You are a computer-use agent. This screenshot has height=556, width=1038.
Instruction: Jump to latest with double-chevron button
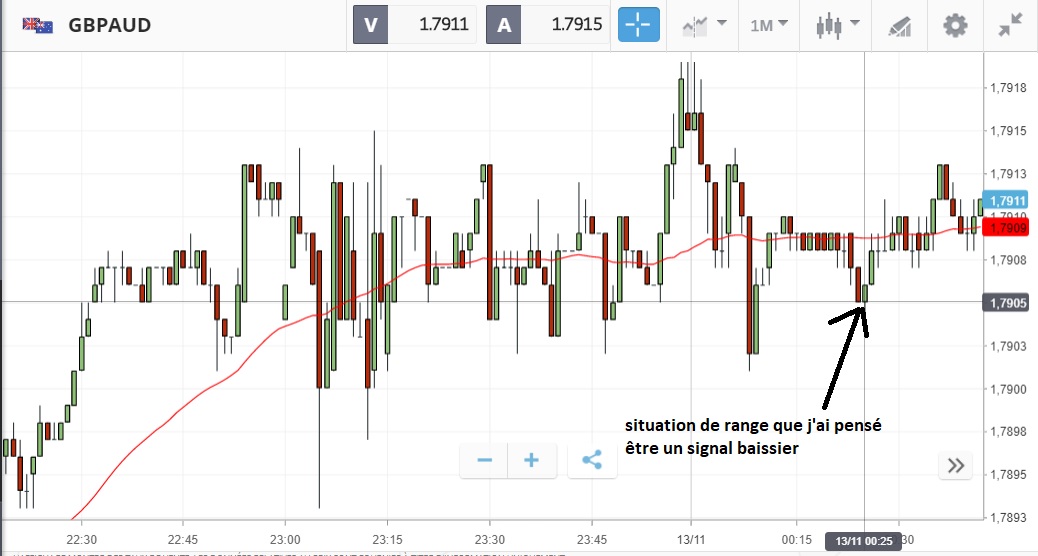click(955, 465)
